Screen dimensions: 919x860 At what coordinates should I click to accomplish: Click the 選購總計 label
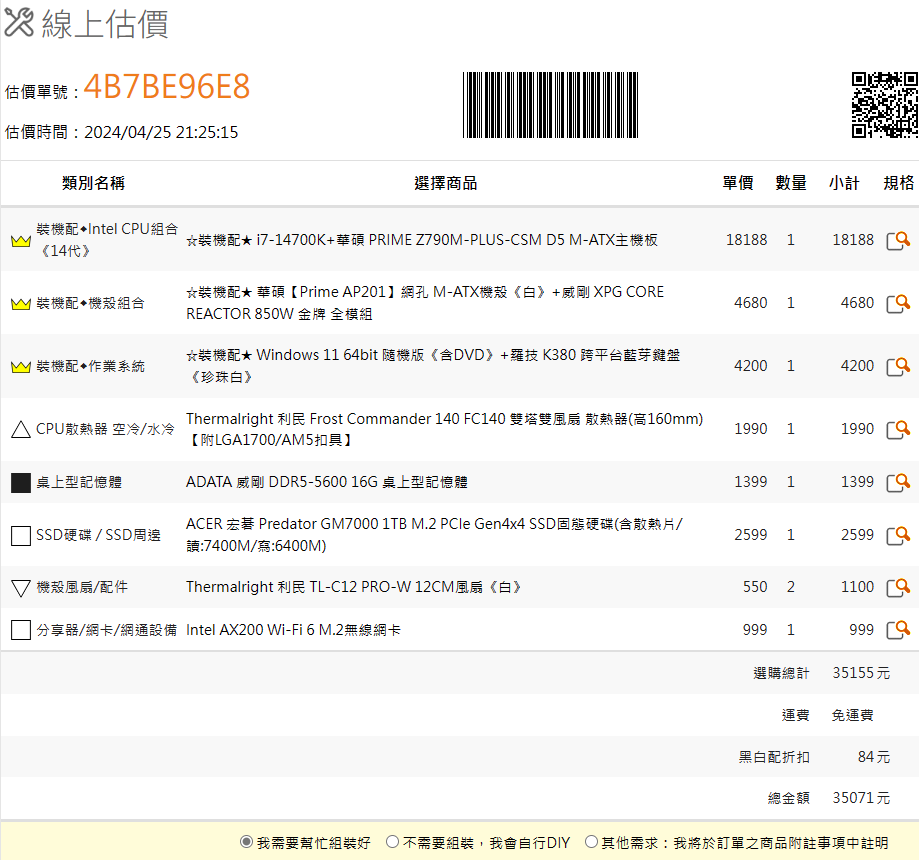pyautogui.click(x=781, y=673)
